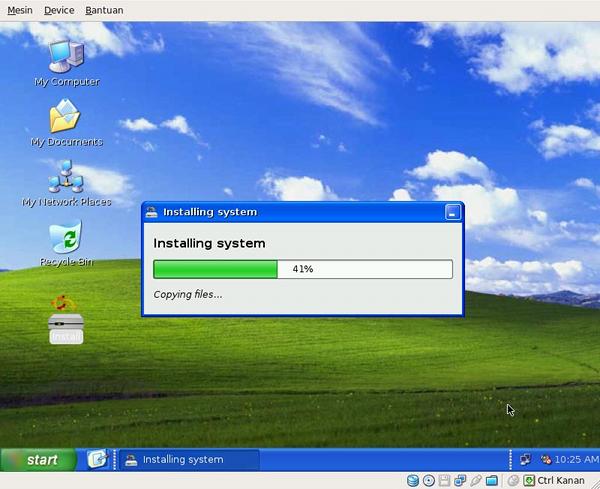The height and width of the screenshot is (489, 600).
Task: Minimize the Installing system dialog
Action: 453,212
